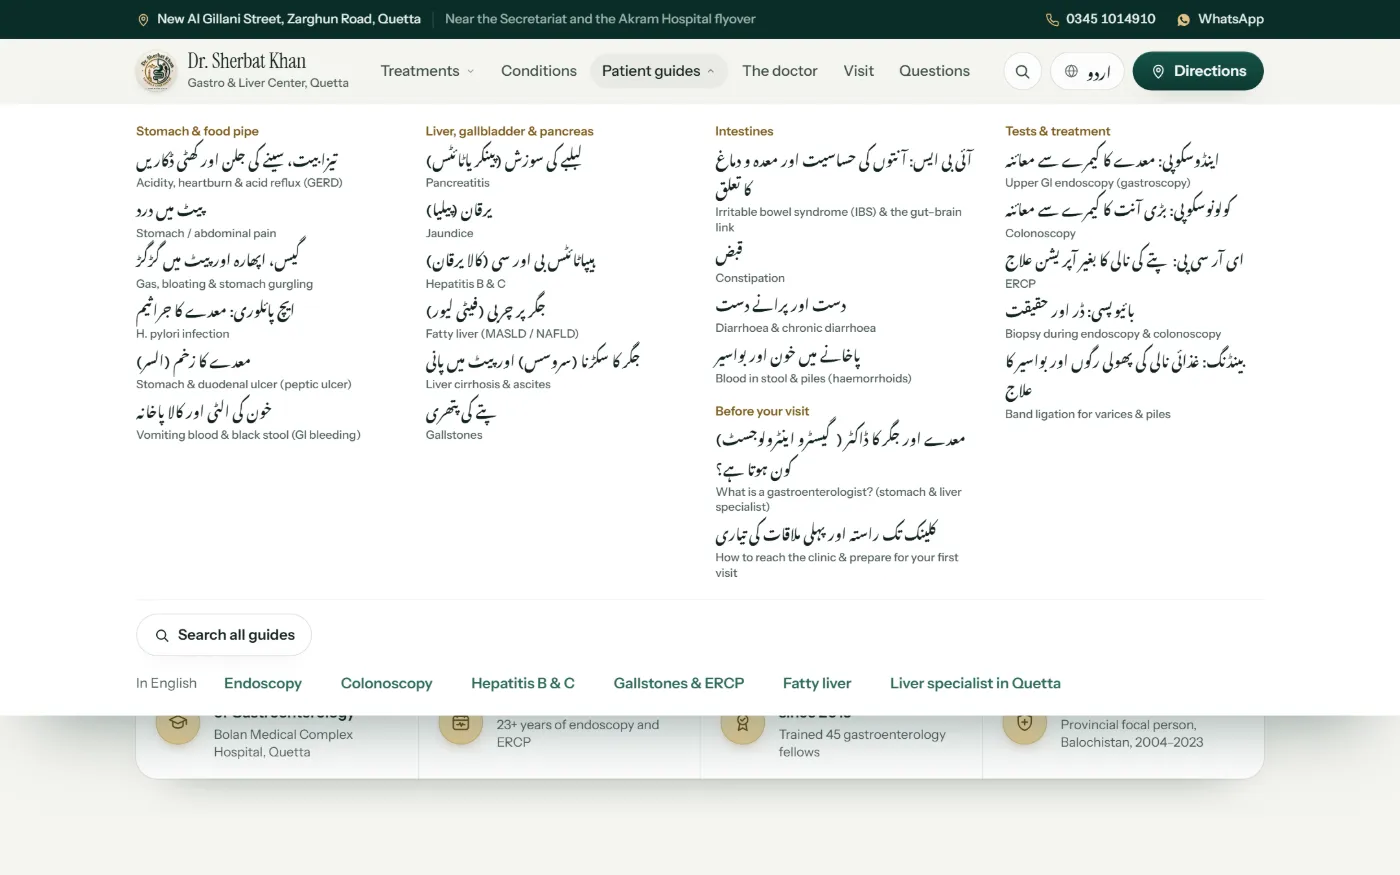Image resolution: width=1400 pixels, height=875 pixels.
Task: Open Liver specialist in Quetta link
Action: coord(975,684)
